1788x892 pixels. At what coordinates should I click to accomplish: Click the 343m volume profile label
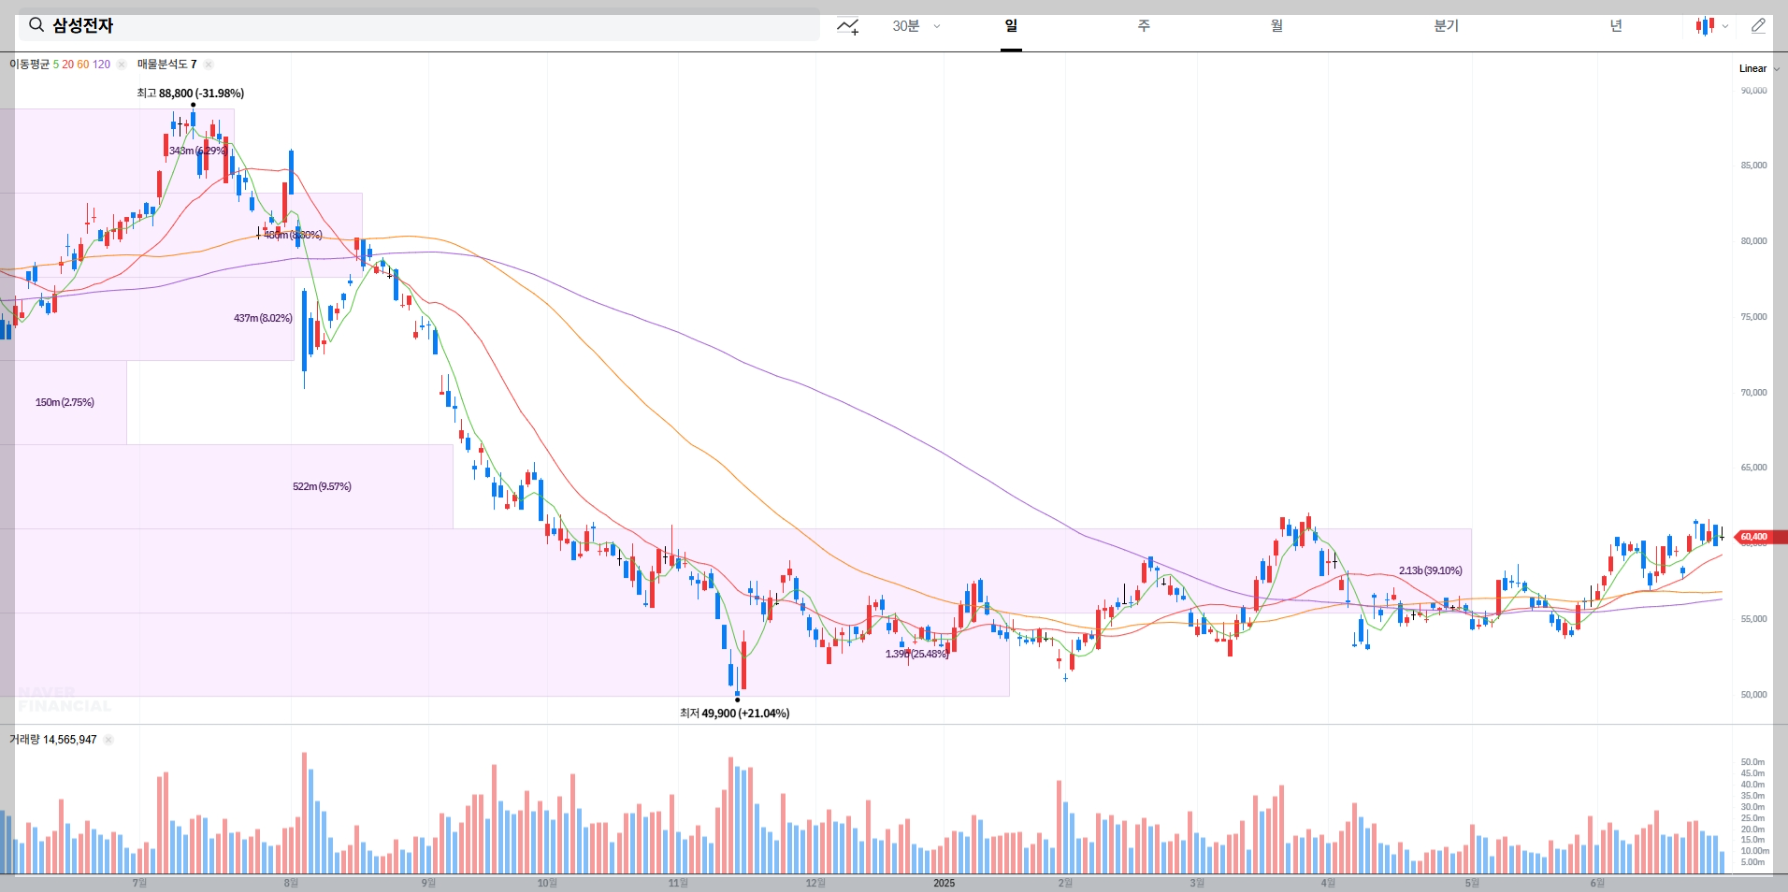point(198,151)
